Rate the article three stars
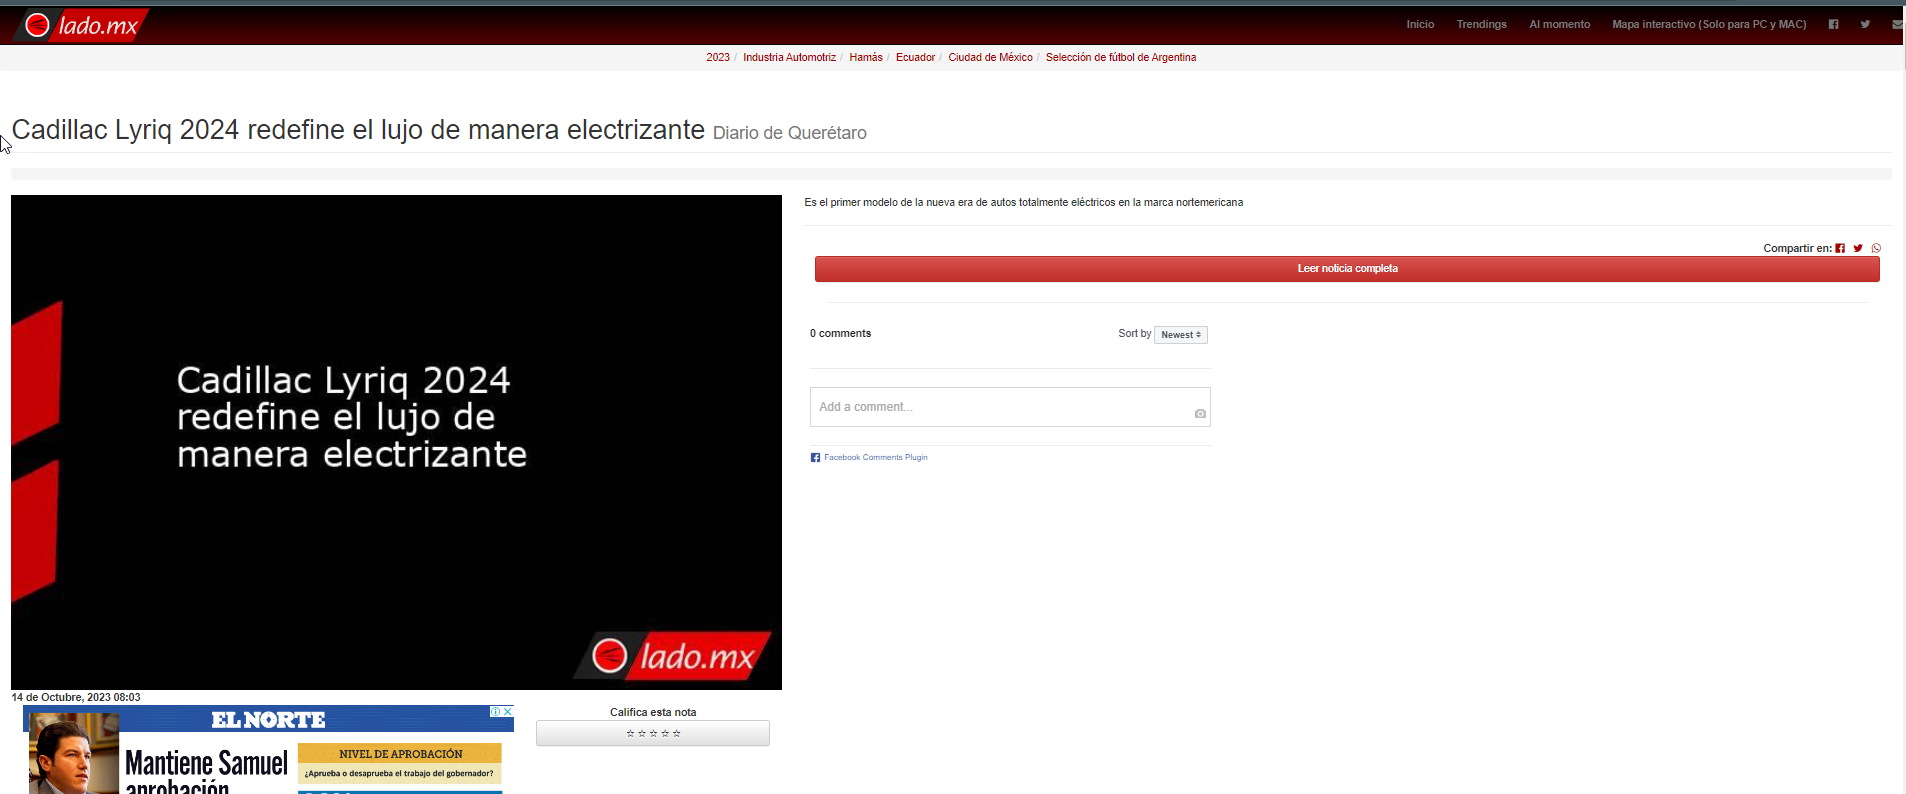The image size is (1906, 794). point(653,733)
